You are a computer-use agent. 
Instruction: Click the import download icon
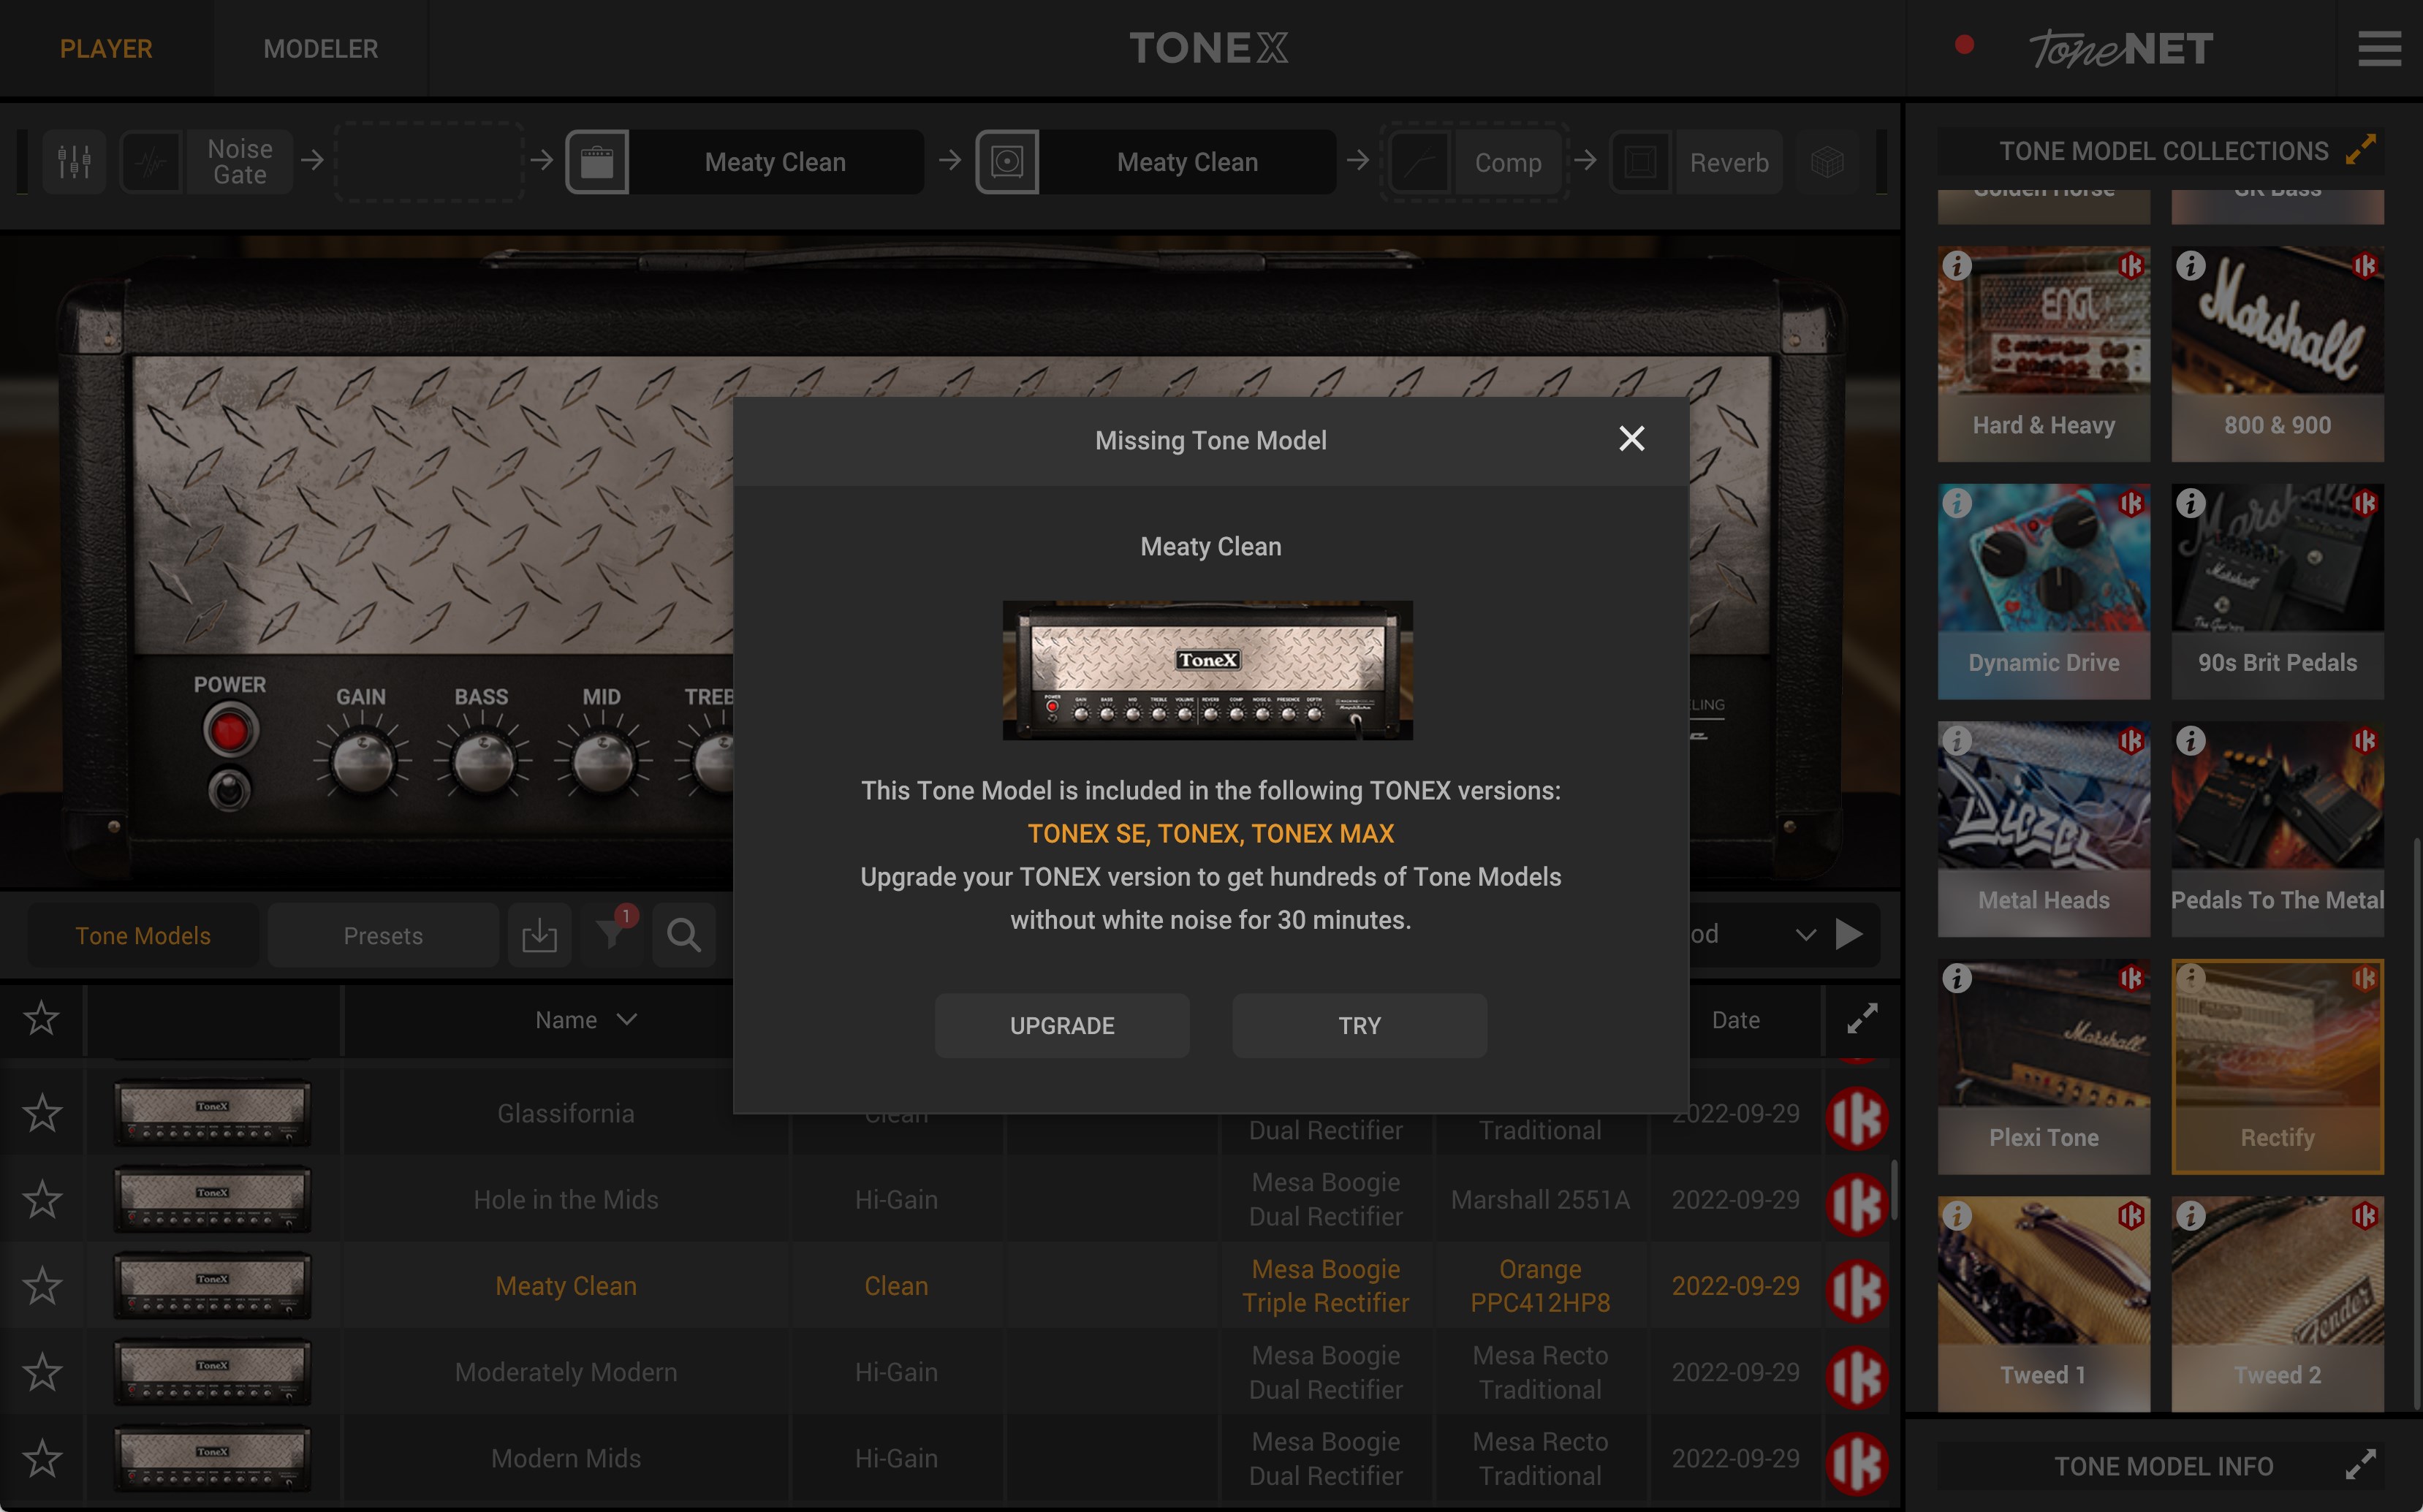click(x=539, y=935)
